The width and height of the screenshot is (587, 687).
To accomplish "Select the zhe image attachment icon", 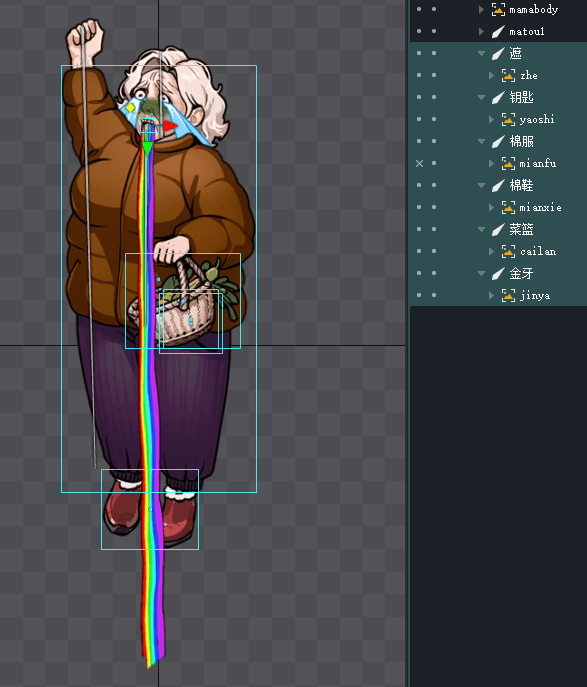I will [508, 75].
